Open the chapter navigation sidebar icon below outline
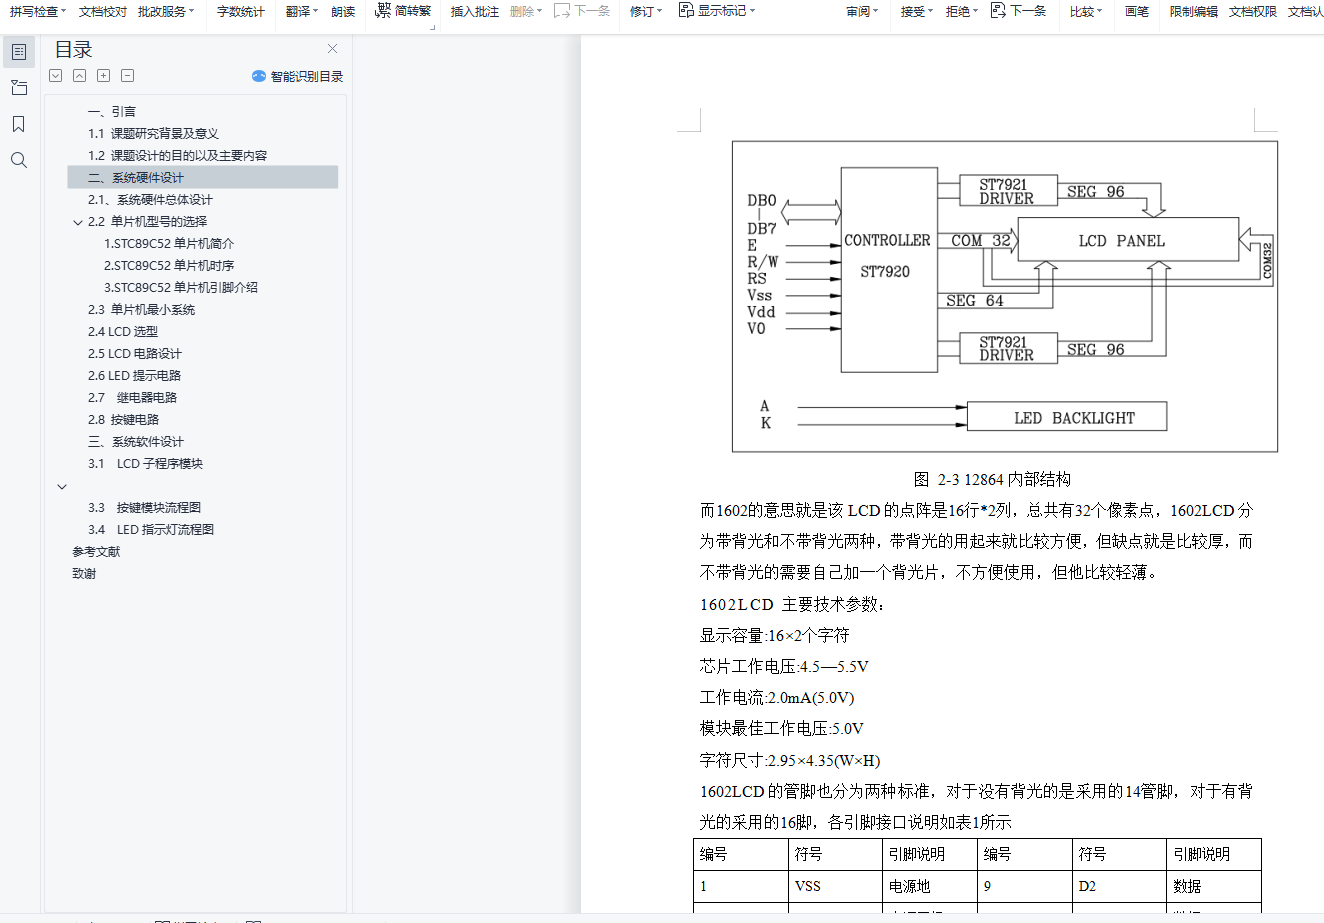The width and height of the screenshot is (1324, 923). point(19,88)
